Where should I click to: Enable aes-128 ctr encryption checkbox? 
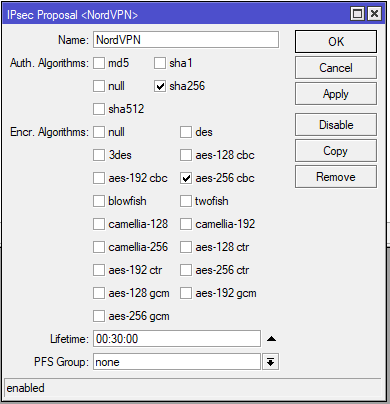coord(186,247)
